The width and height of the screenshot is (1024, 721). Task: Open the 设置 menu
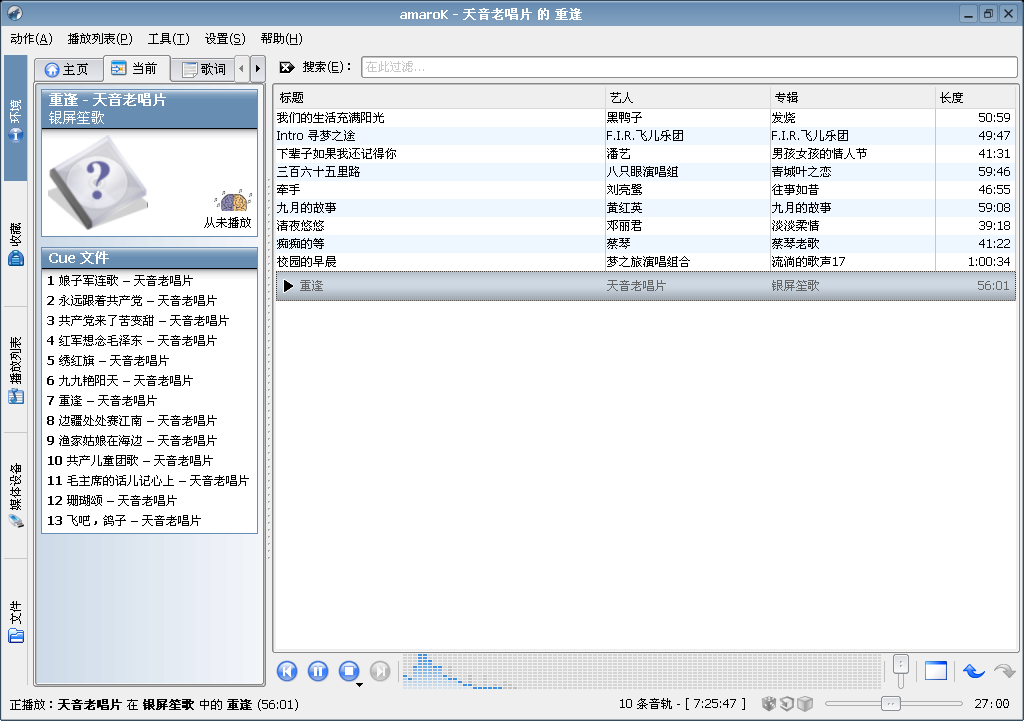pyautogui.click(x=225, y=39)
